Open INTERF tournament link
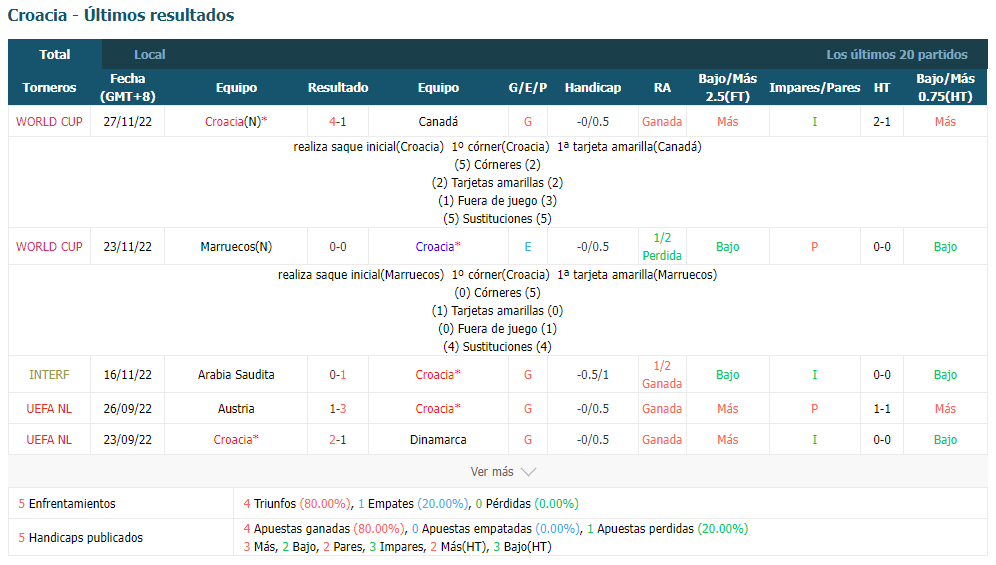This screenshot has width=996, height=565. coord(49,375)
